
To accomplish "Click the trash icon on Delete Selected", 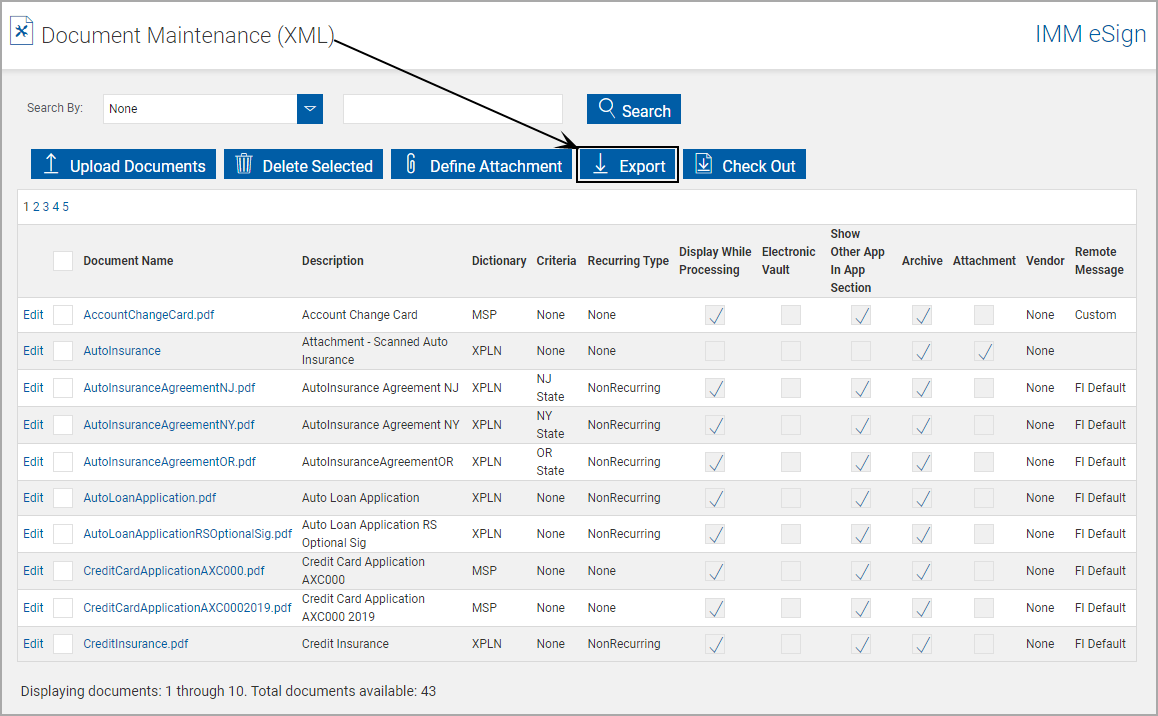I will pos(245,163).
